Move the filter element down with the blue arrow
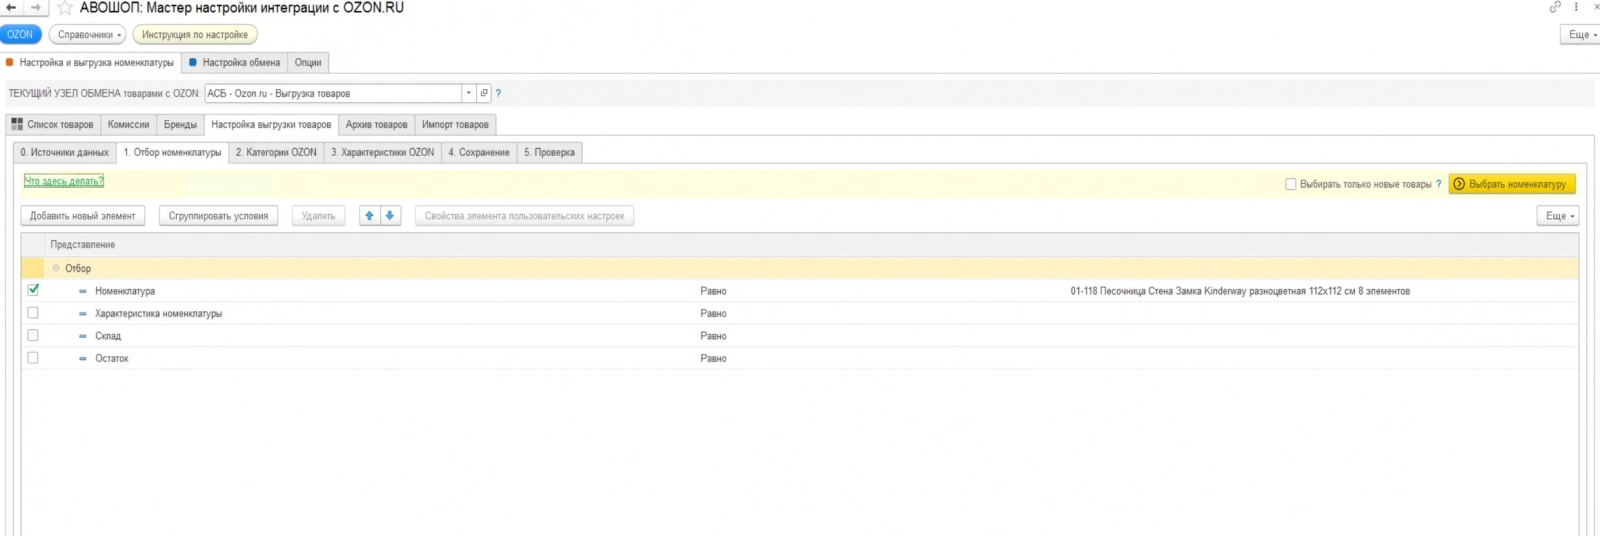The image size is (1600, 536). tap(390, 215)
